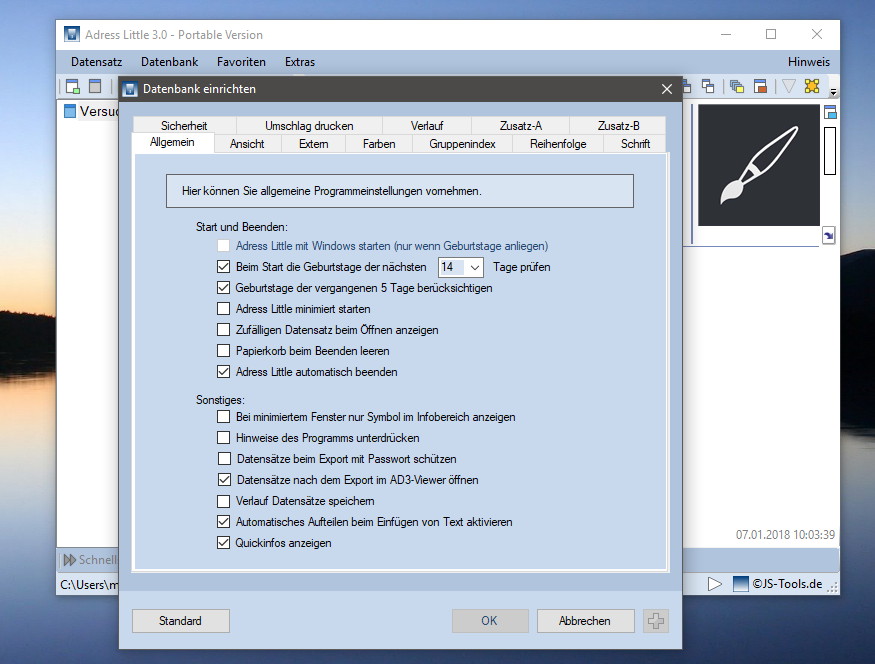
Task: Open the Favoriten menu
Action: (x=241, y=62)
